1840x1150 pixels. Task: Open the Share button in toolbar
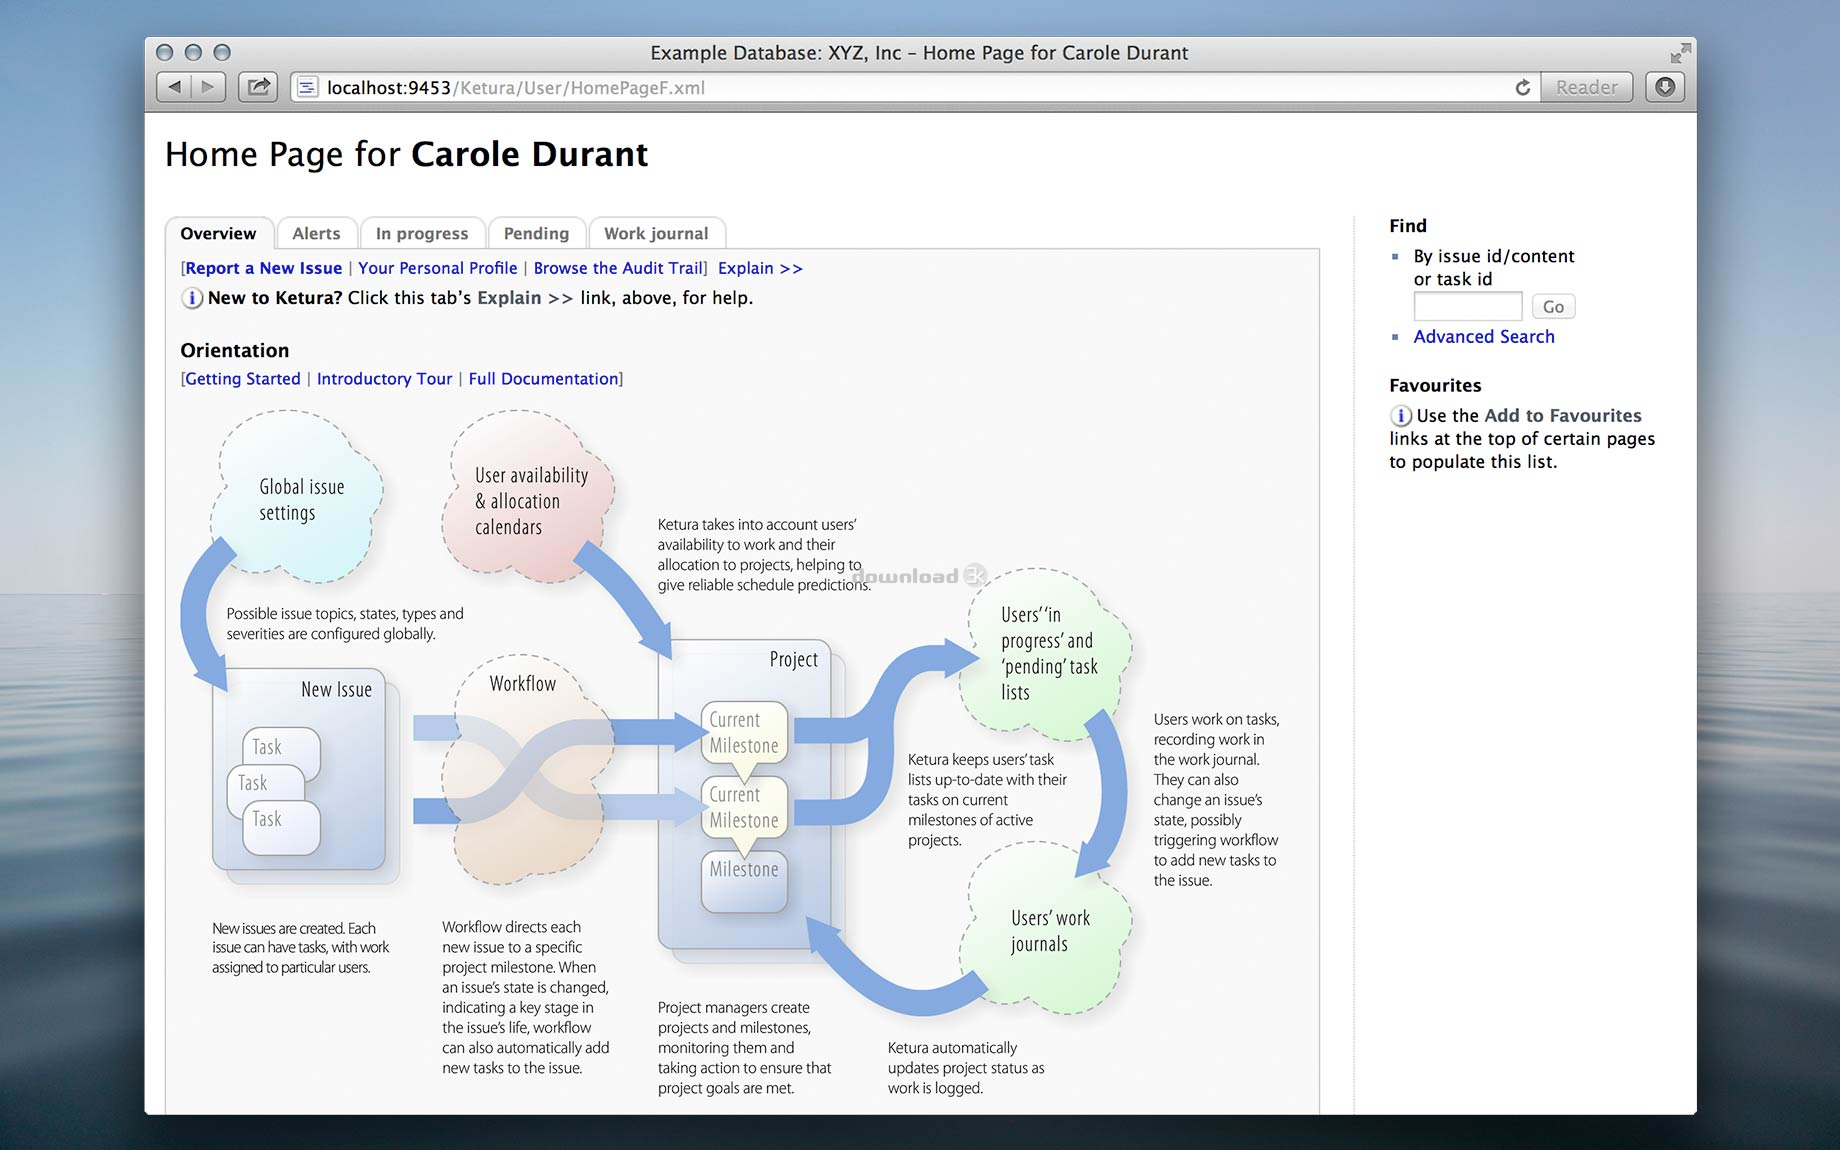(x=259, y=87)
